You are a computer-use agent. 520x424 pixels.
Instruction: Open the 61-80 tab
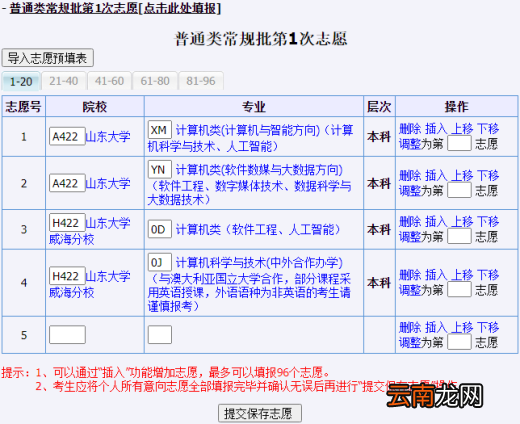(155, 81)
